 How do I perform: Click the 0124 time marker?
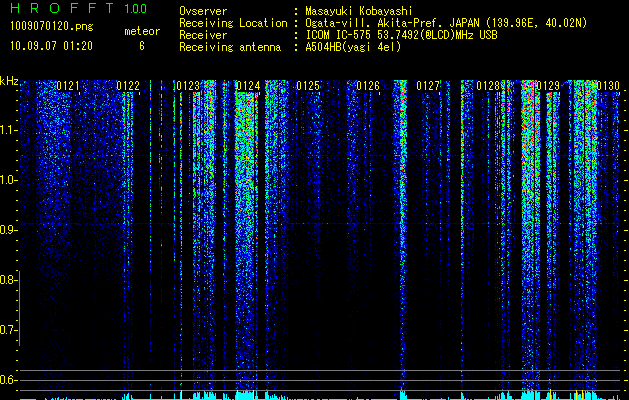tap(248, 86)
